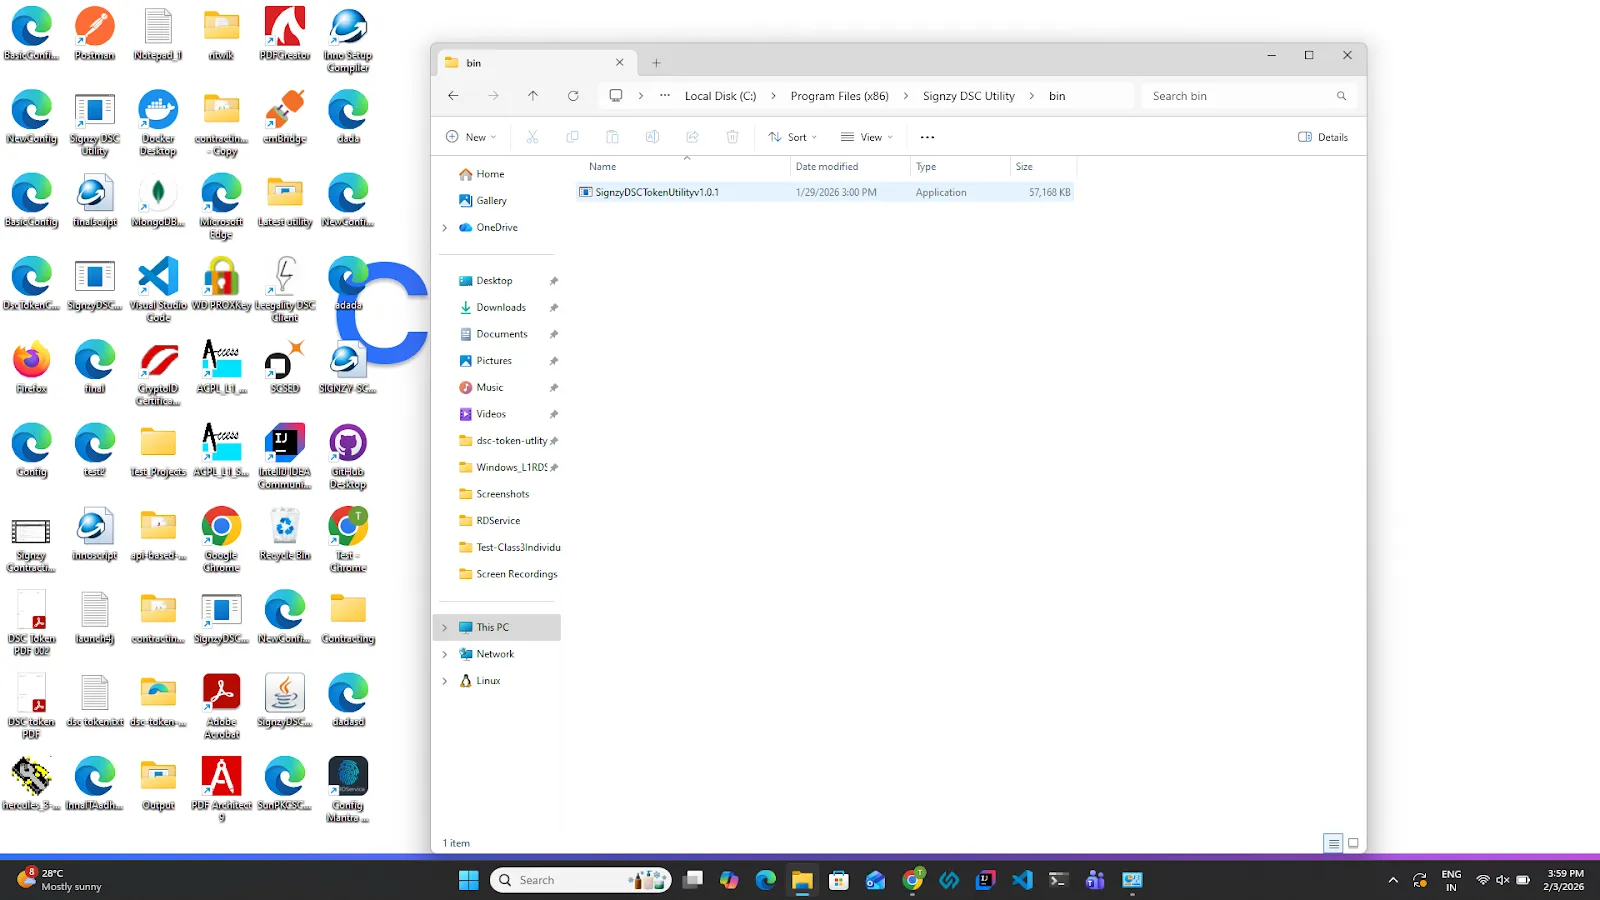Sort files by the Date modified column

coord(850,167)
